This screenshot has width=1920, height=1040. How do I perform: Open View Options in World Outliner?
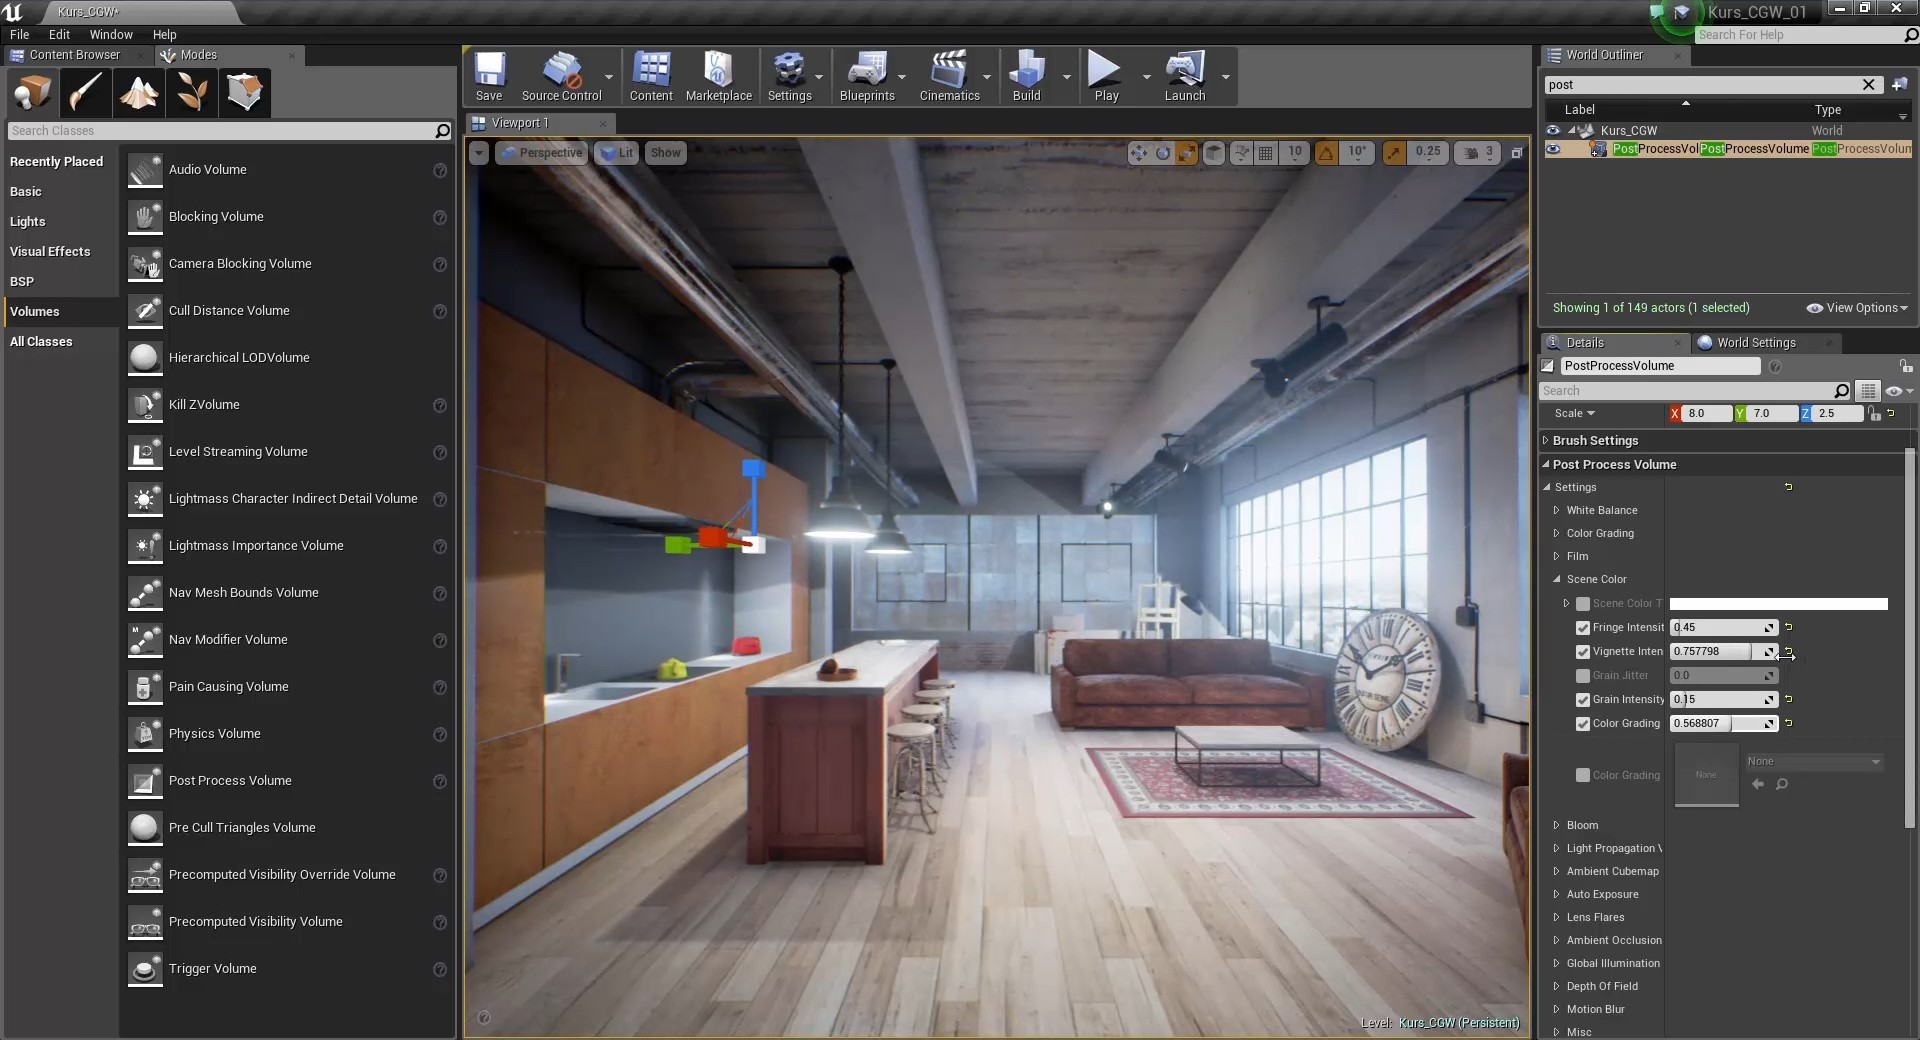1858,308
